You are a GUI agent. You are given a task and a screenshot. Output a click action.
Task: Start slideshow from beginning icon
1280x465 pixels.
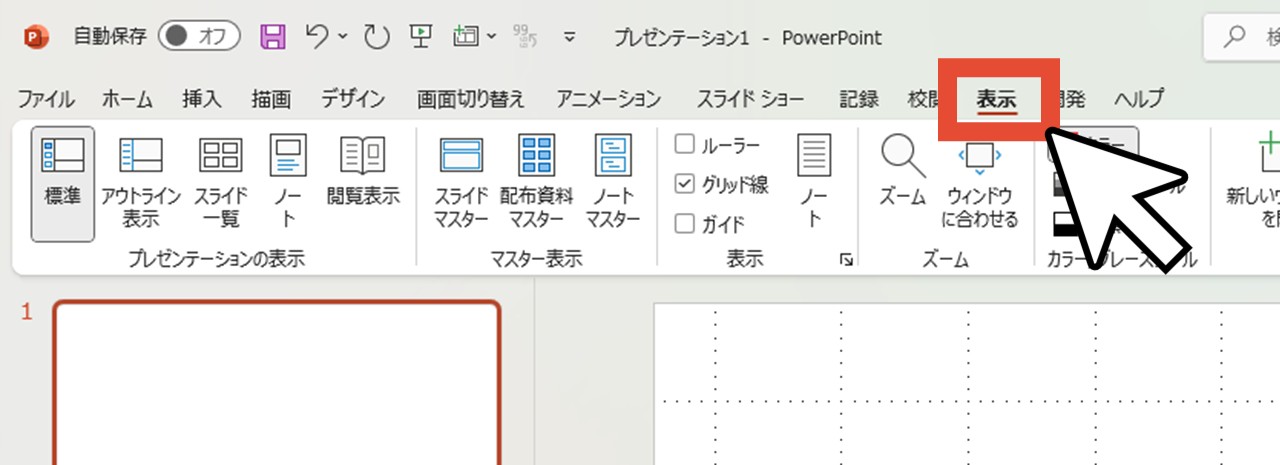tap(421, 37)
